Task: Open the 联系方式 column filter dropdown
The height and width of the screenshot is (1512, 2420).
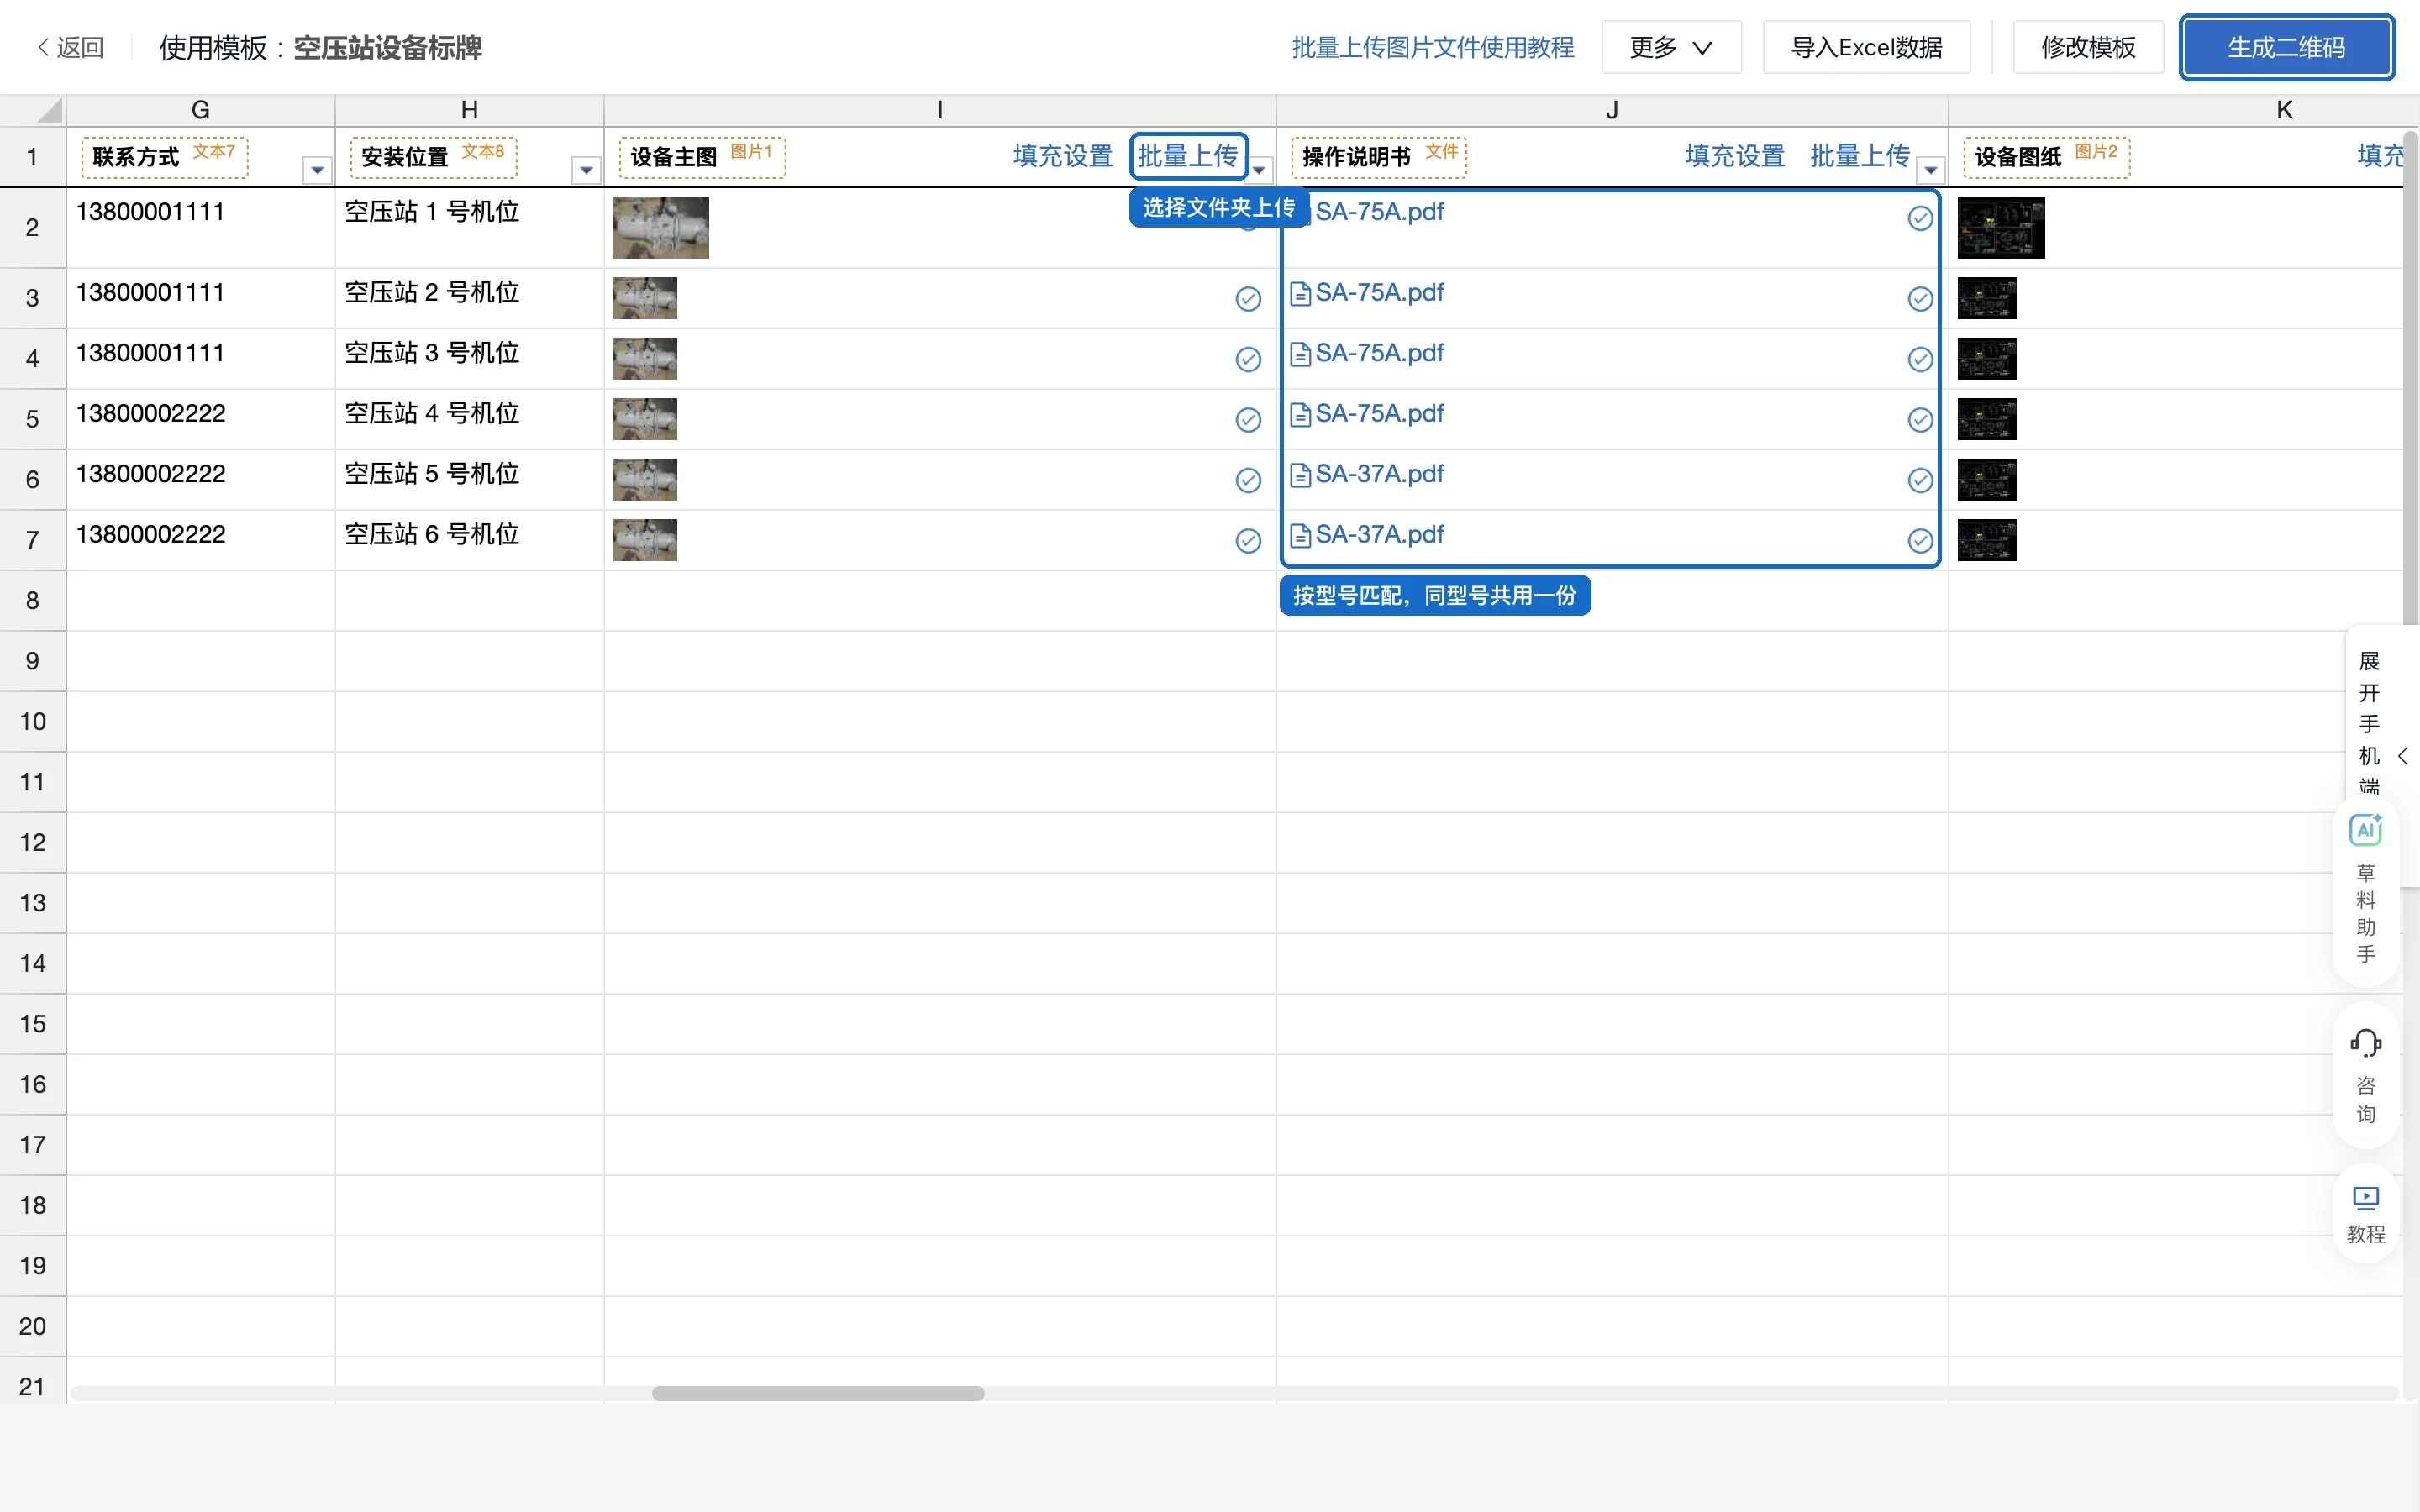Action: (x=317, y=170)
